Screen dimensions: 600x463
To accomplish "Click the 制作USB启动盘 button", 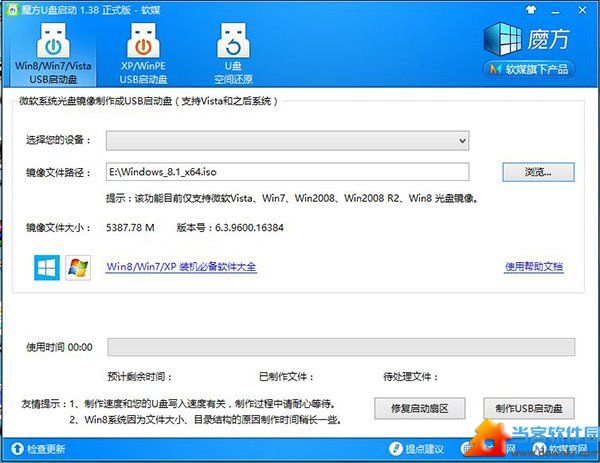I will pyautogui.click(x=529, y=408).
